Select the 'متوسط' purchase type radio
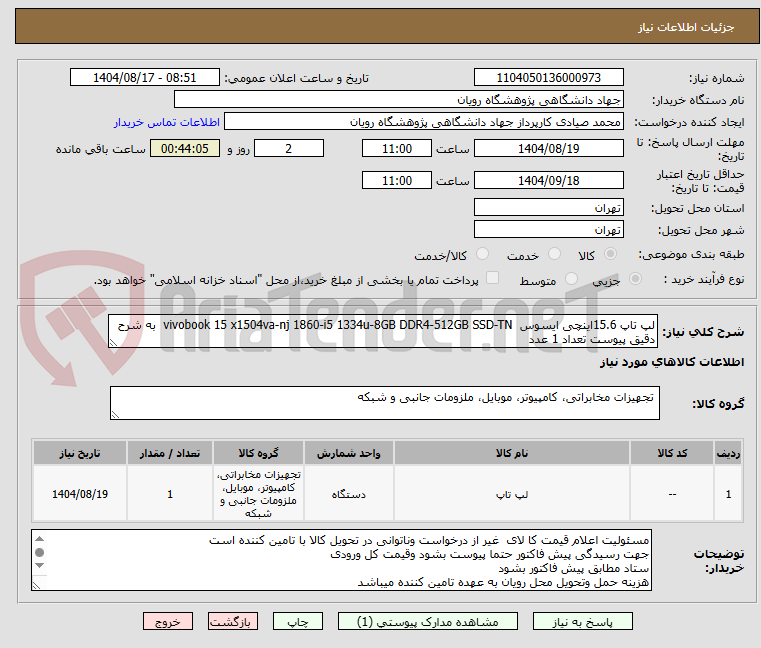The height and width of the screenshot is (648, 761). click(x=571, y=280)
